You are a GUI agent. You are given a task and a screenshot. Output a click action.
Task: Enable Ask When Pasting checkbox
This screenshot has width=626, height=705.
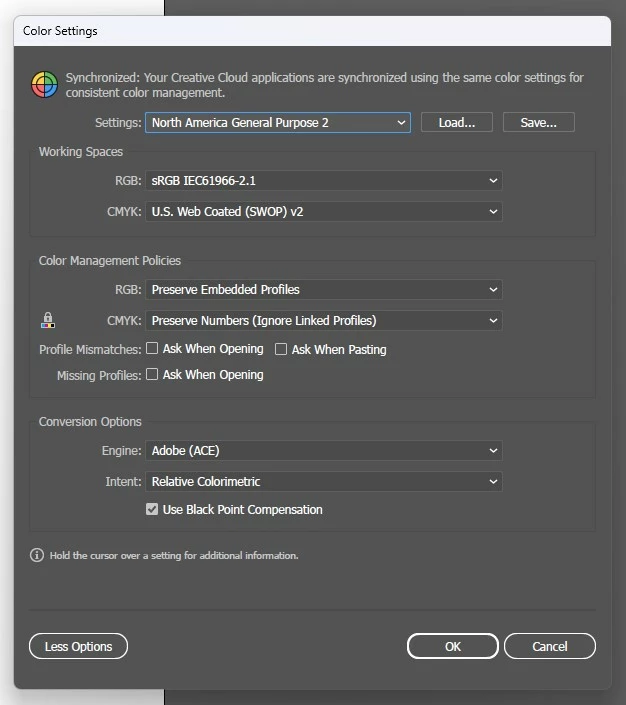(281, 349)
